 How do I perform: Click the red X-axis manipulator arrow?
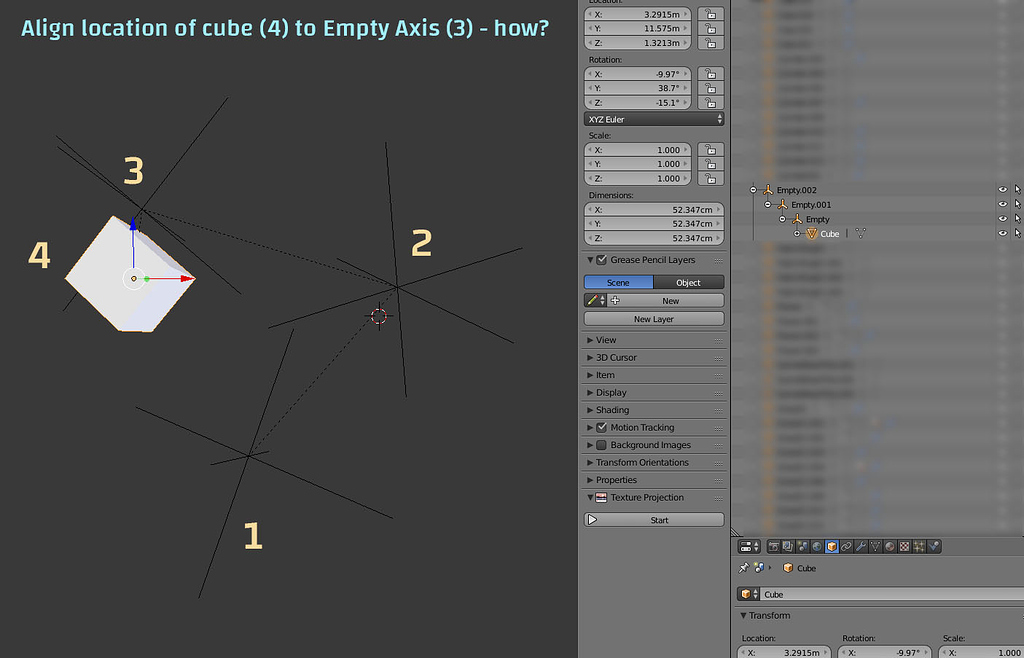(x=187, y=279)
